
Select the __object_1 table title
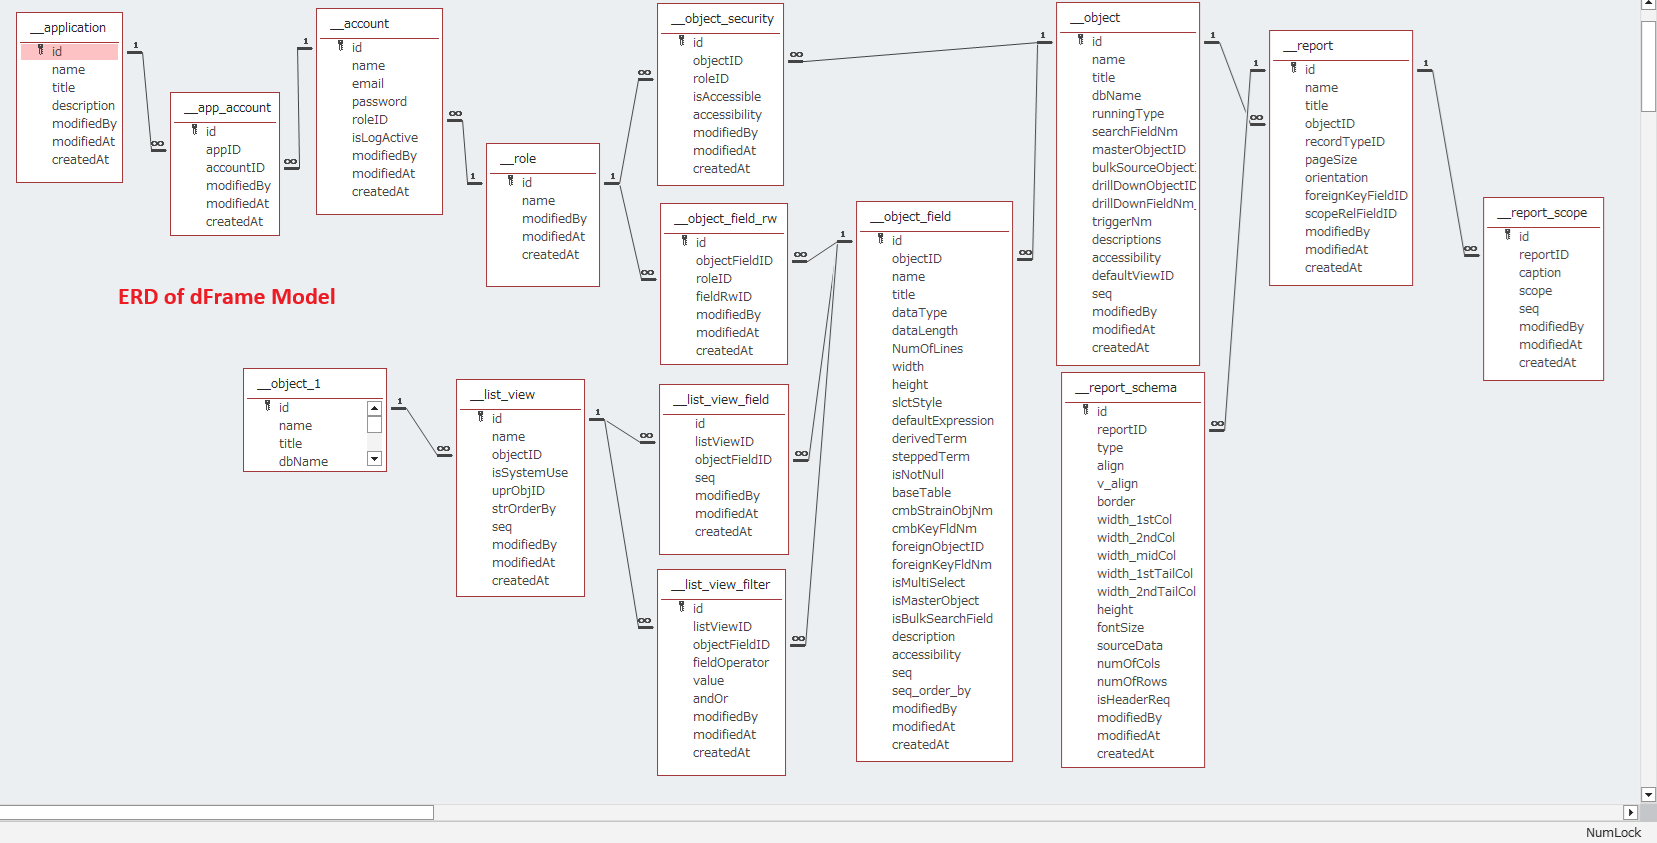[289, 383]
